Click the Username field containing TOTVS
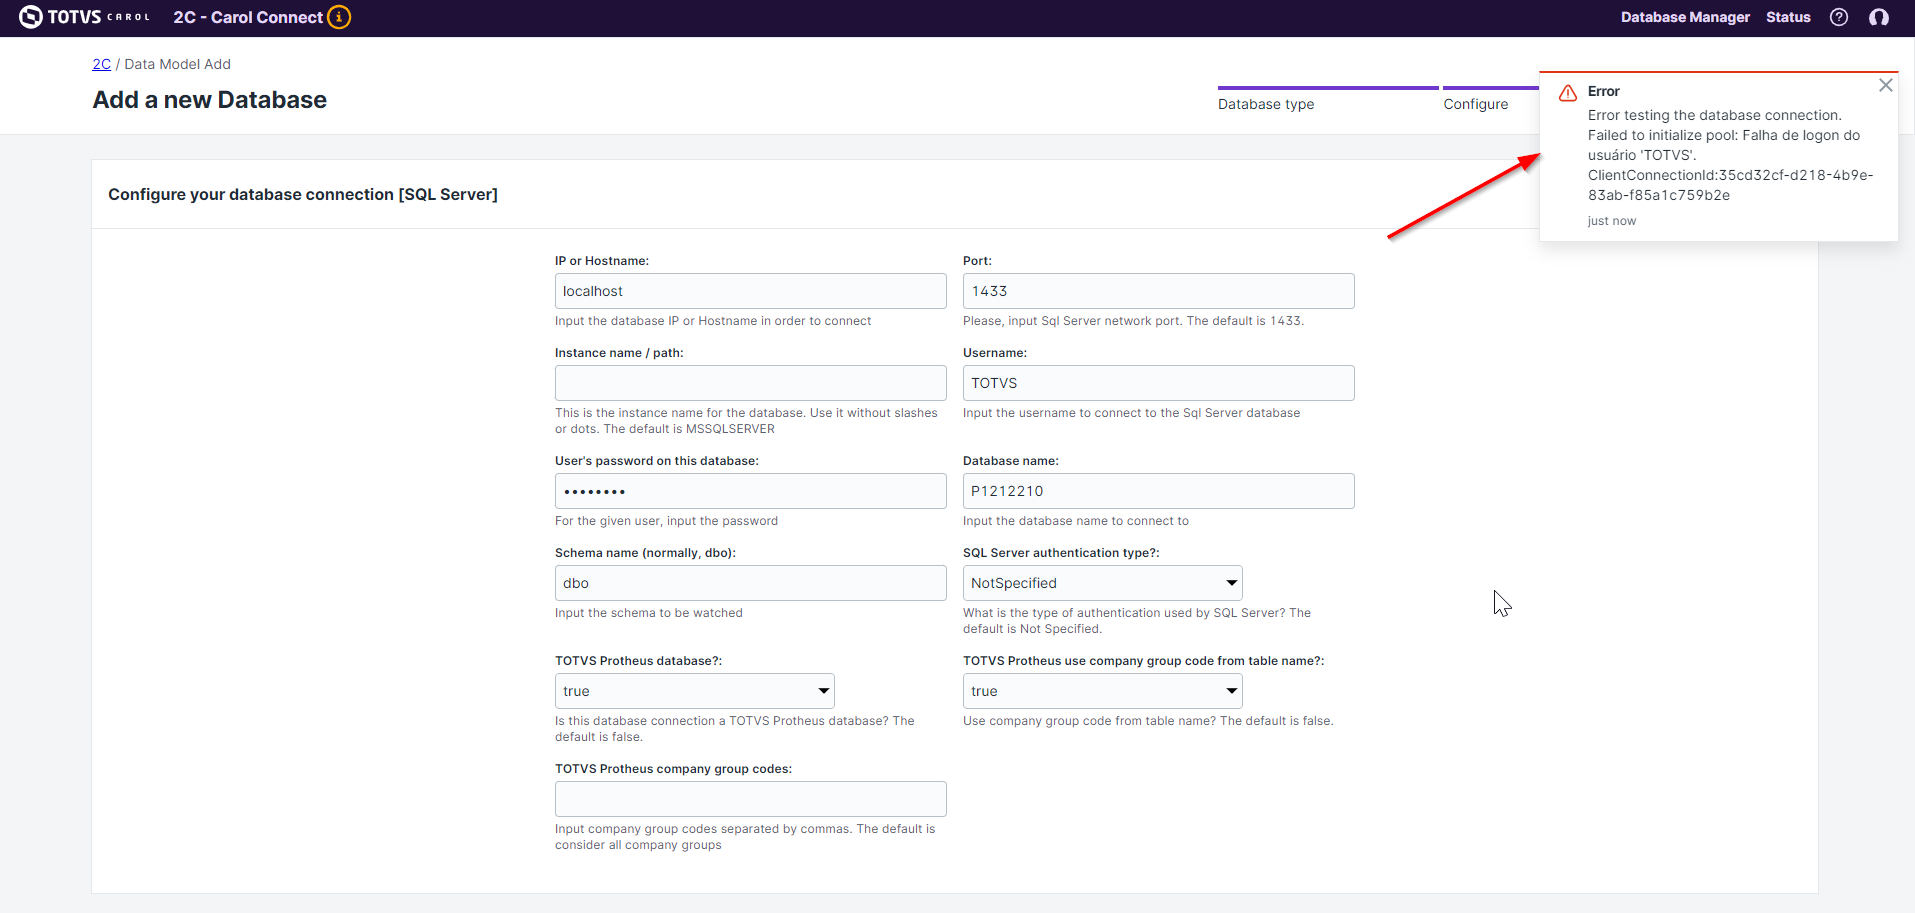This screenshot has height=913, width=1915. tap(1158, 382)
